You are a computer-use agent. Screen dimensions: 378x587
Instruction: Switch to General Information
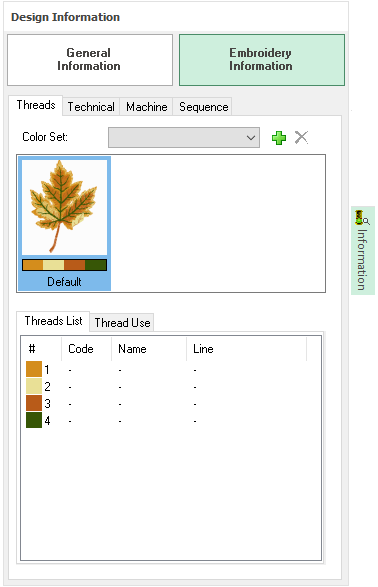(90, 60)
